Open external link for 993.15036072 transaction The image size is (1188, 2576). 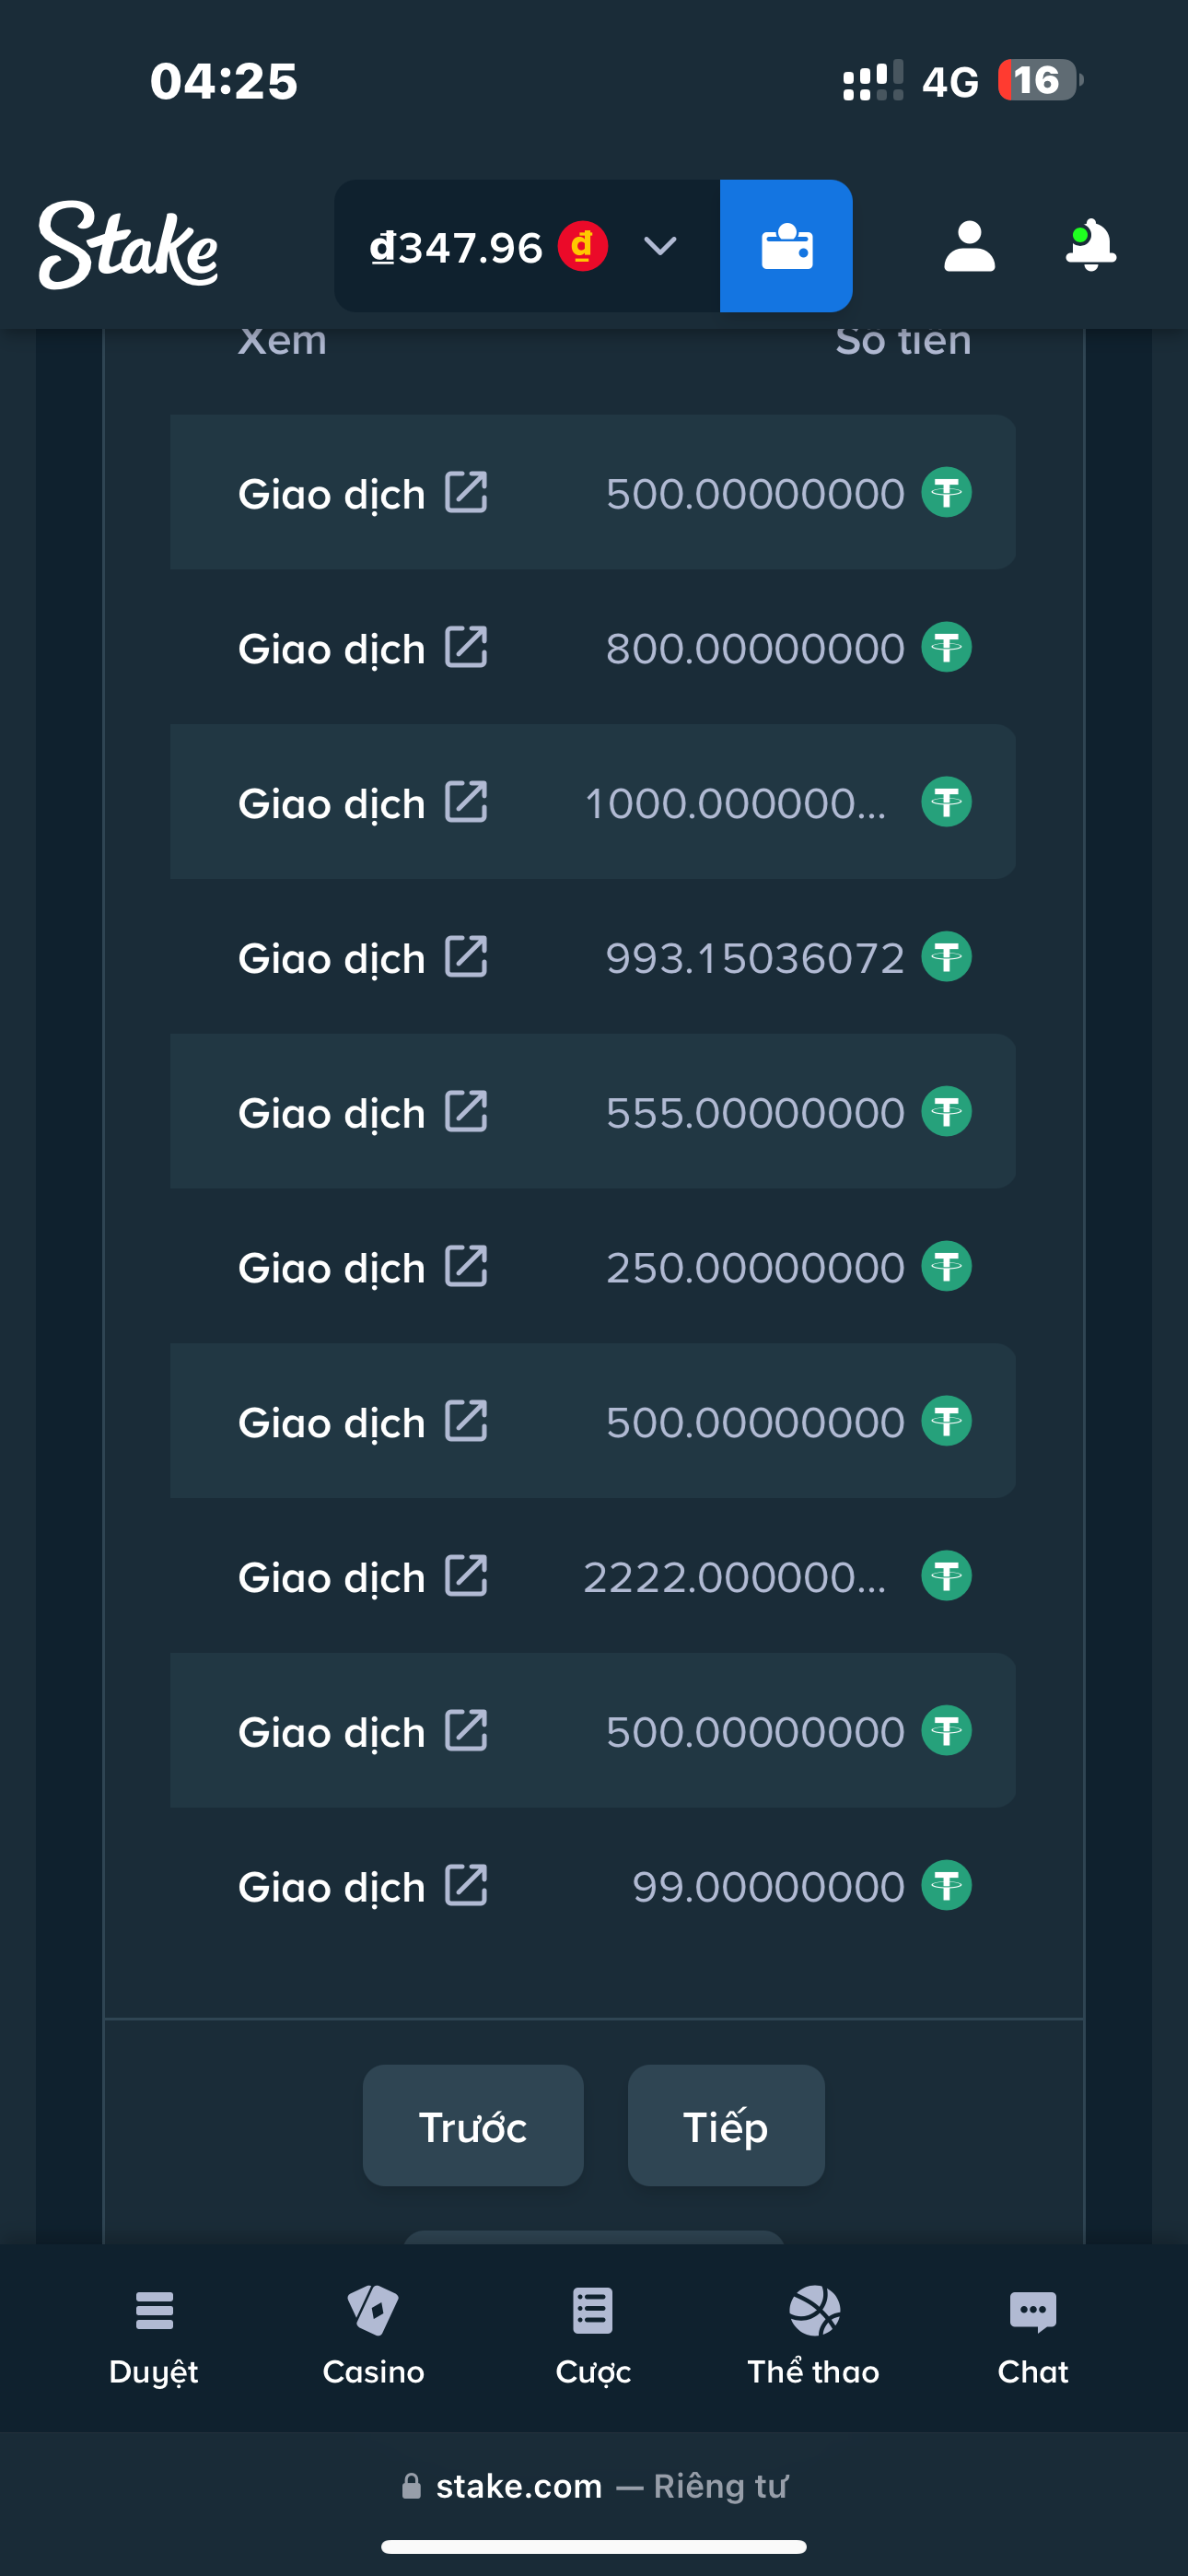click(x=466, y=957)
